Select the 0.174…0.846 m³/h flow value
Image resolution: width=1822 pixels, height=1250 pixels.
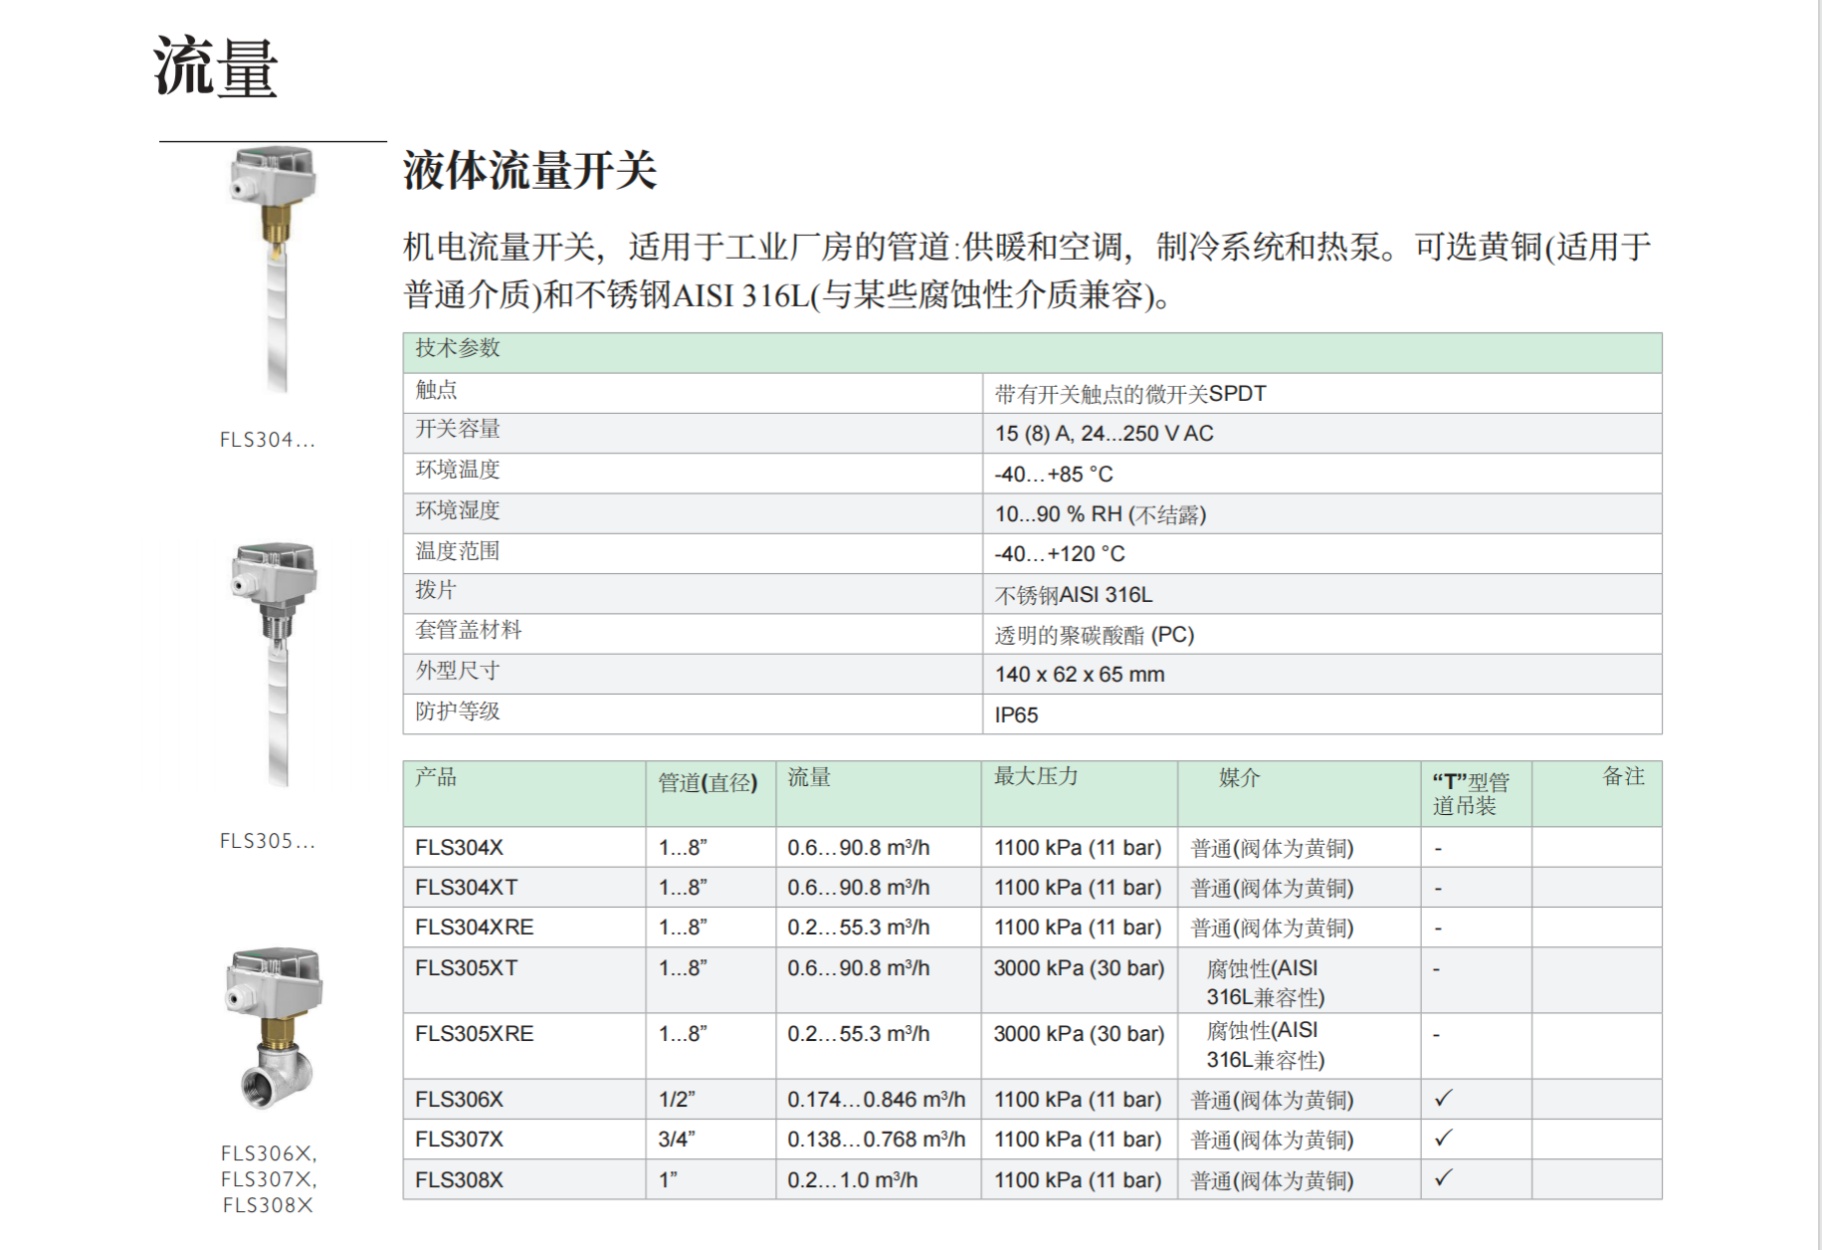(876, 1099)
